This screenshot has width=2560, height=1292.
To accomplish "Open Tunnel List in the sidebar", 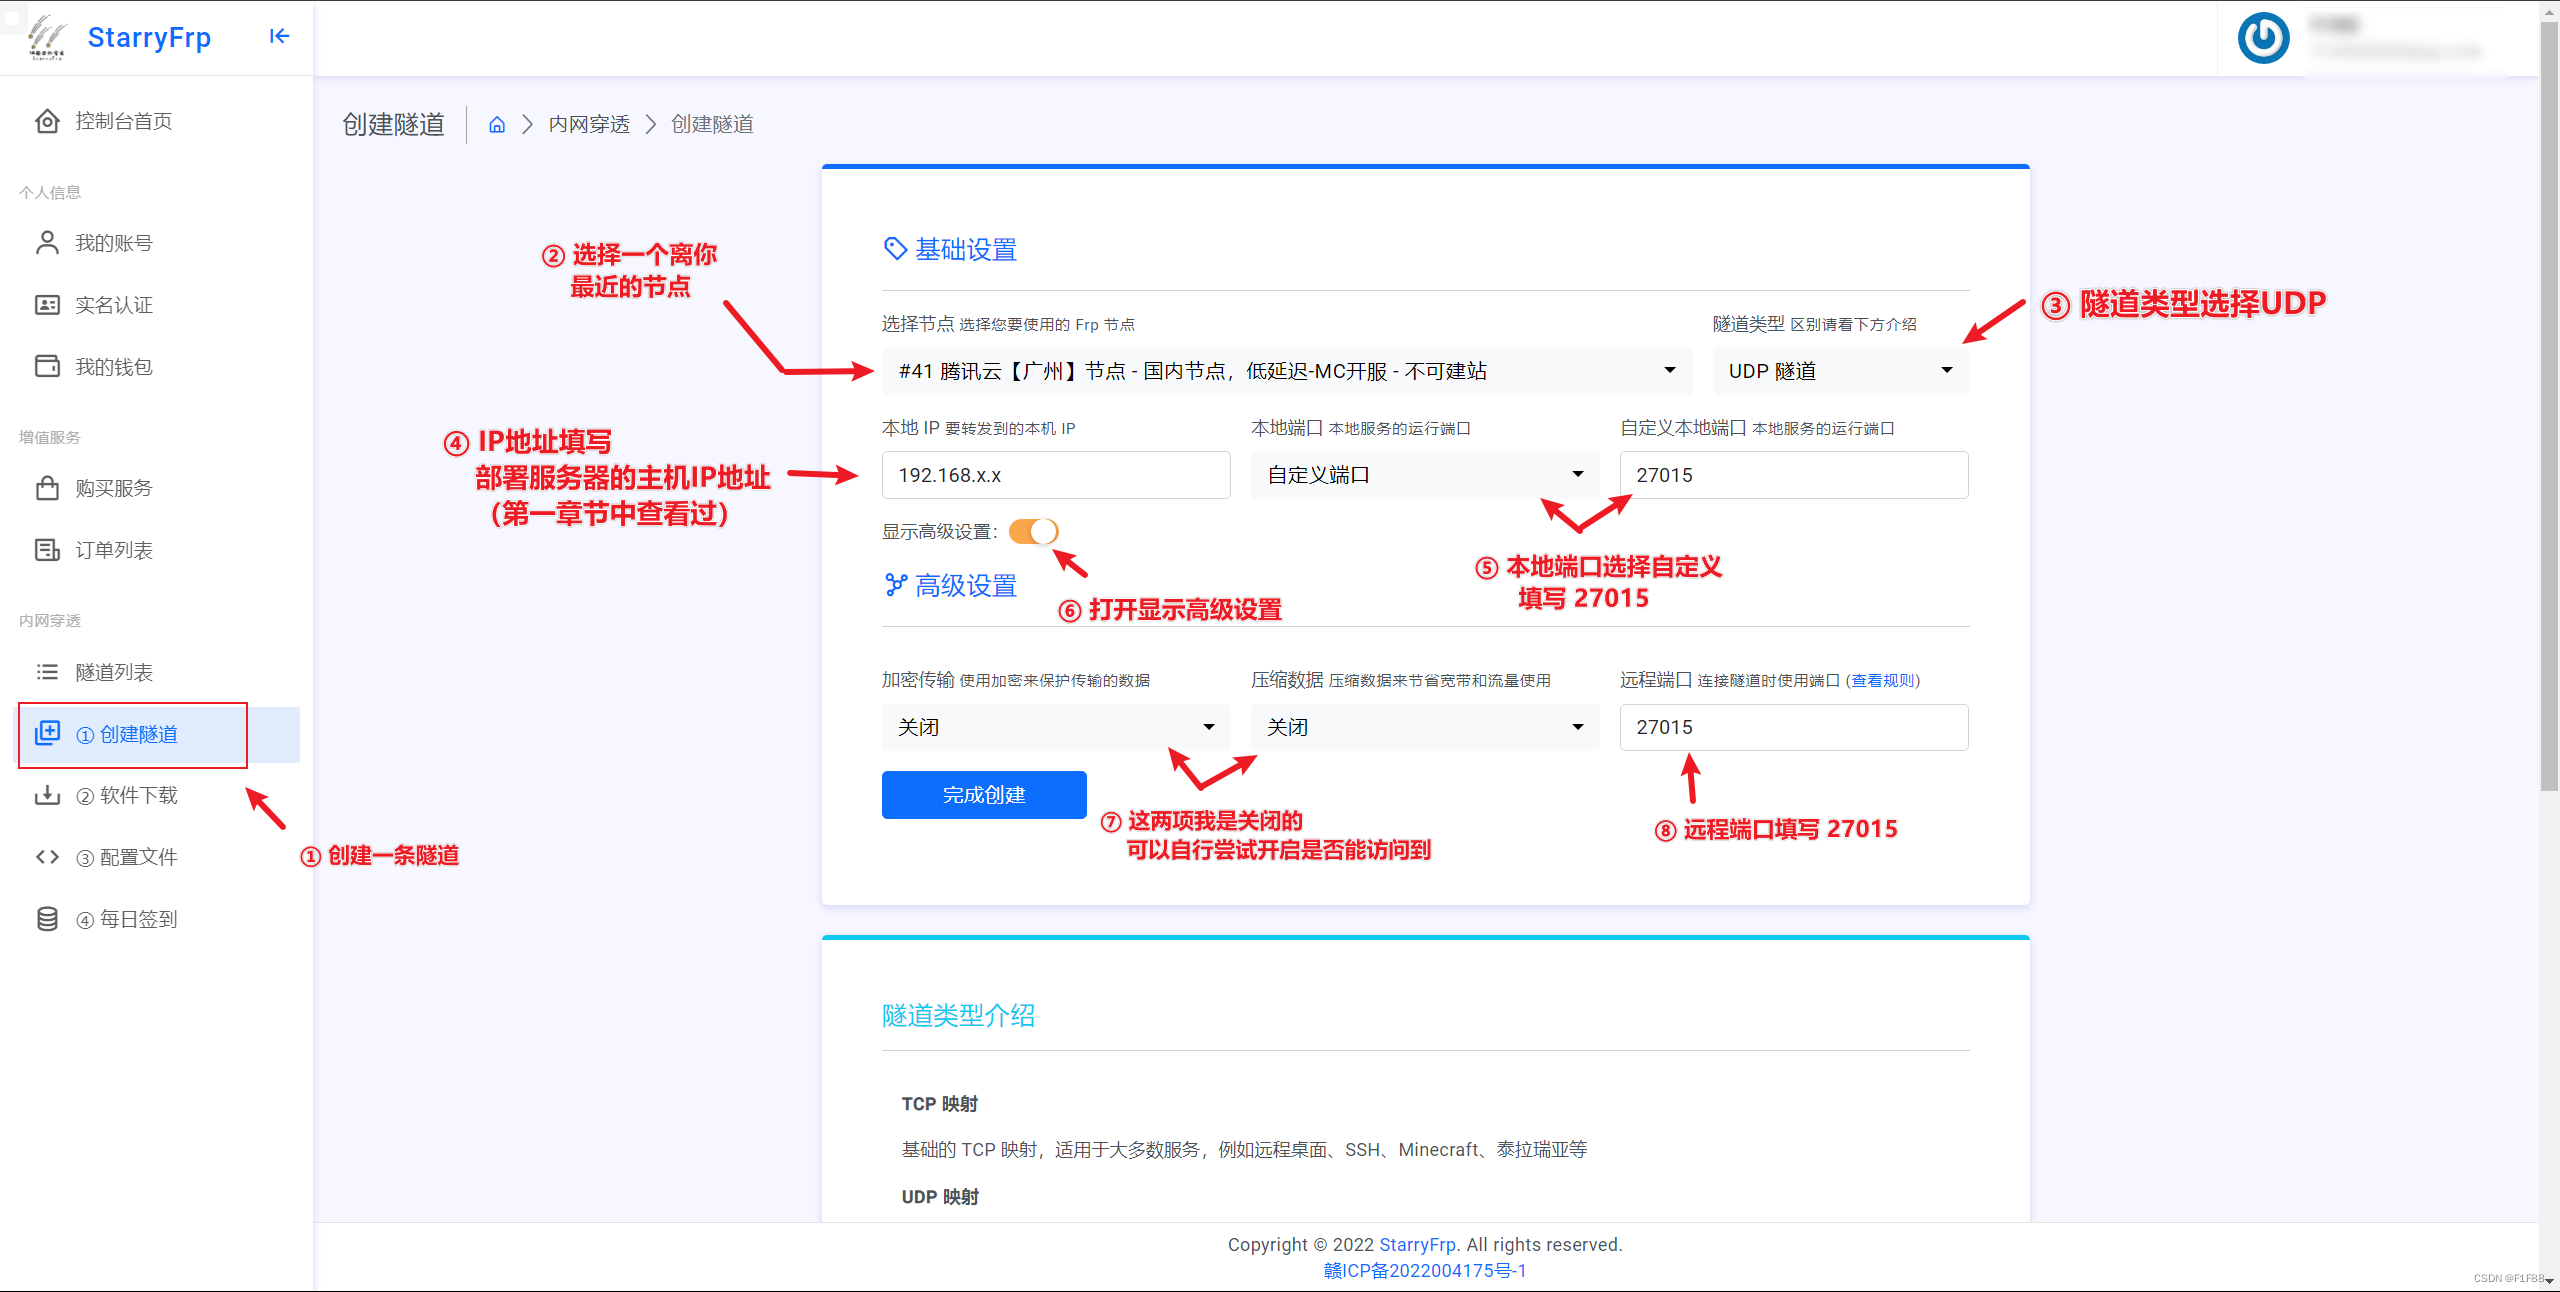I will pos(114,672).
